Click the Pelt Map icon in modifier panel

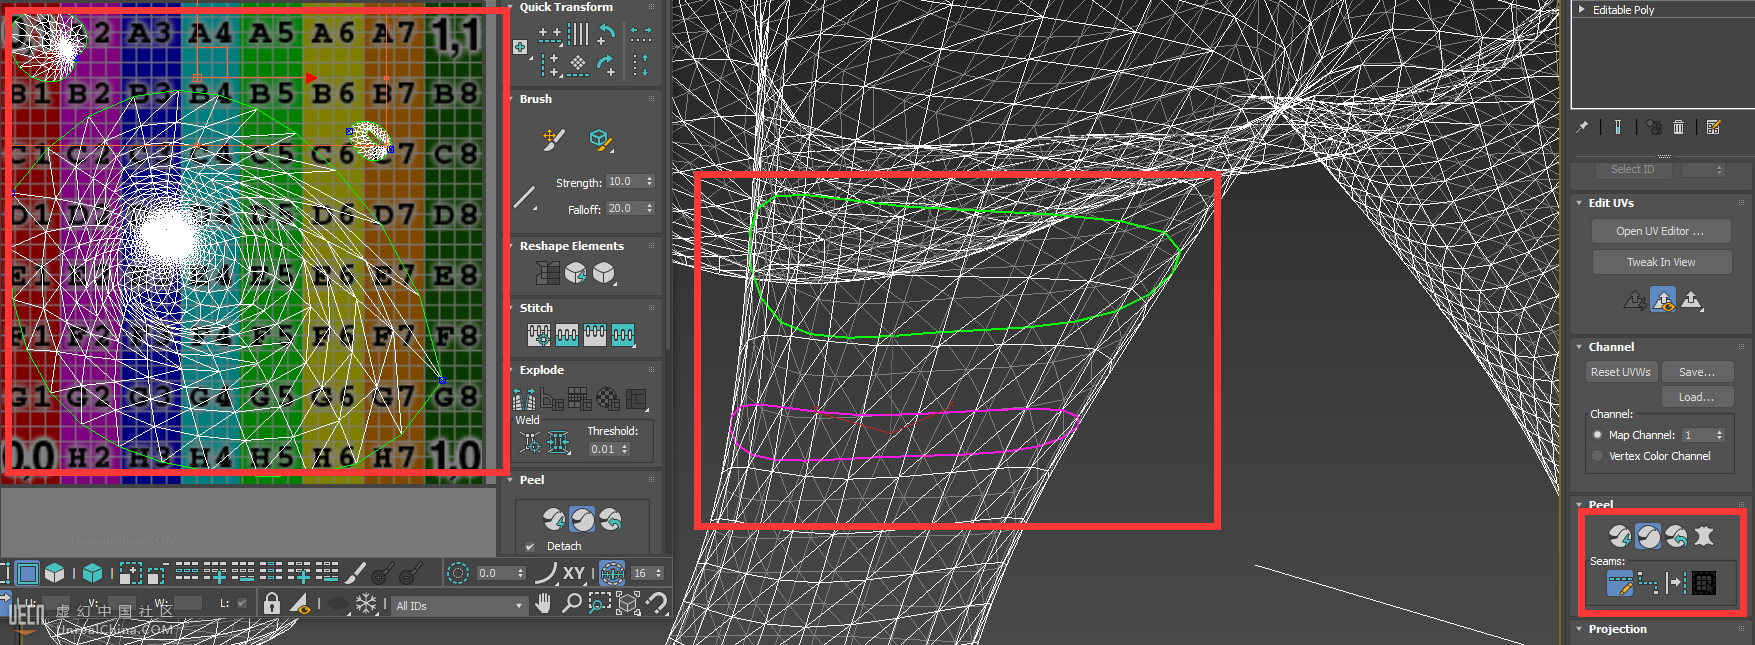pyautogui.click(x=1703, y=537)
